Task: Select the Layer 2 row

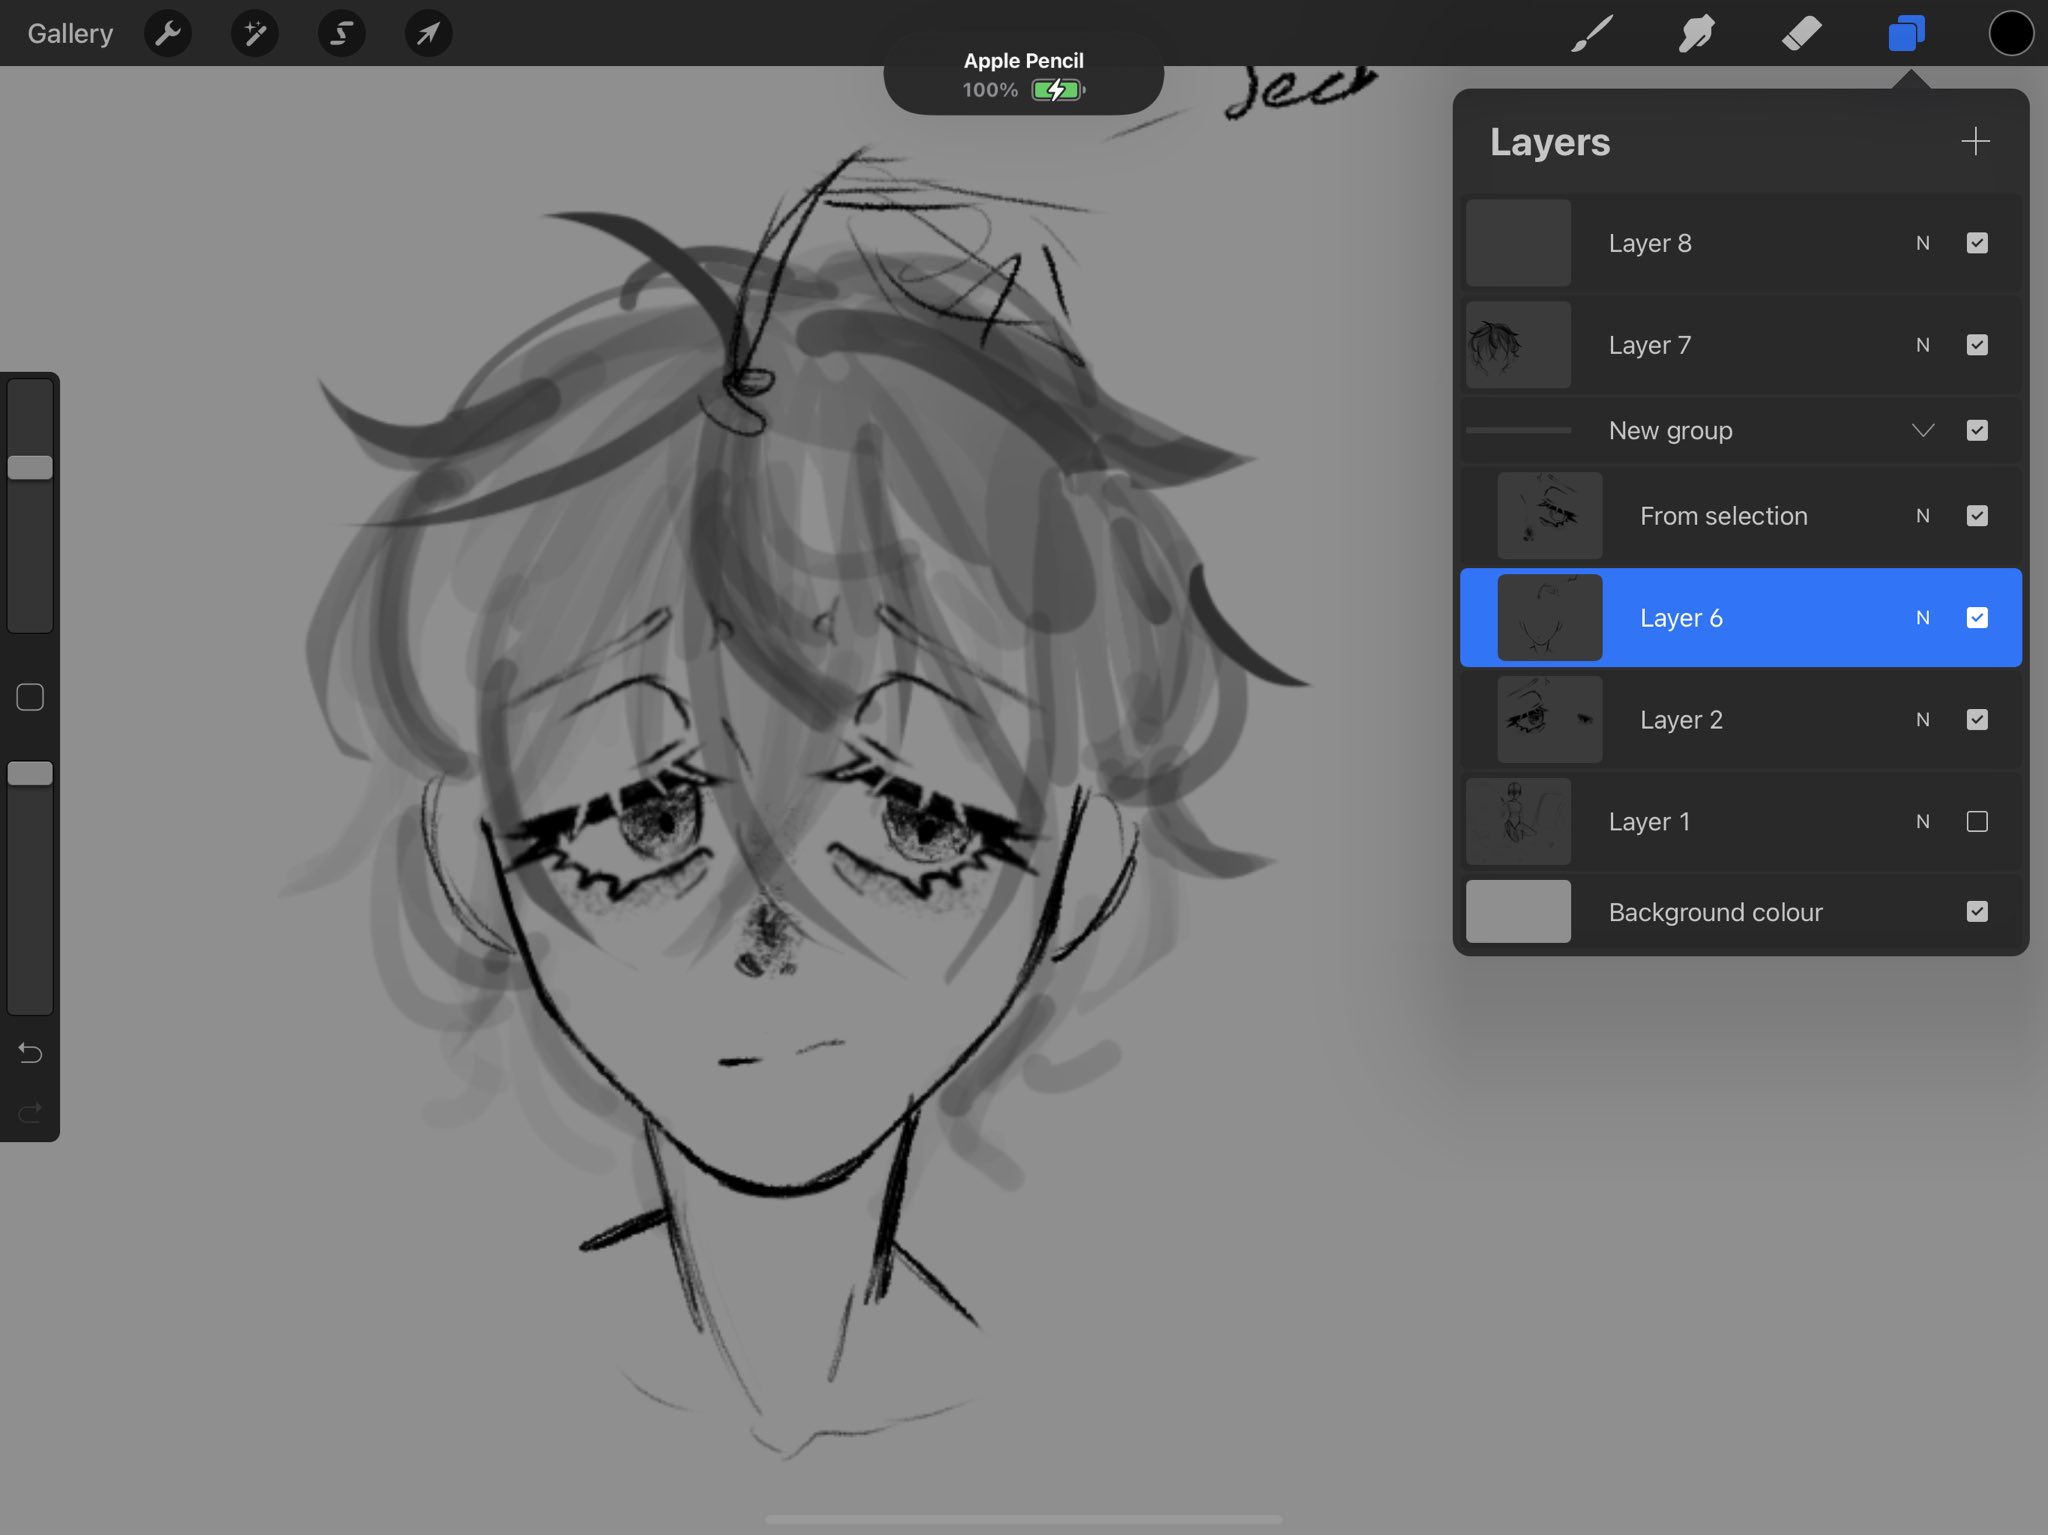Action: coord(1740,720)
